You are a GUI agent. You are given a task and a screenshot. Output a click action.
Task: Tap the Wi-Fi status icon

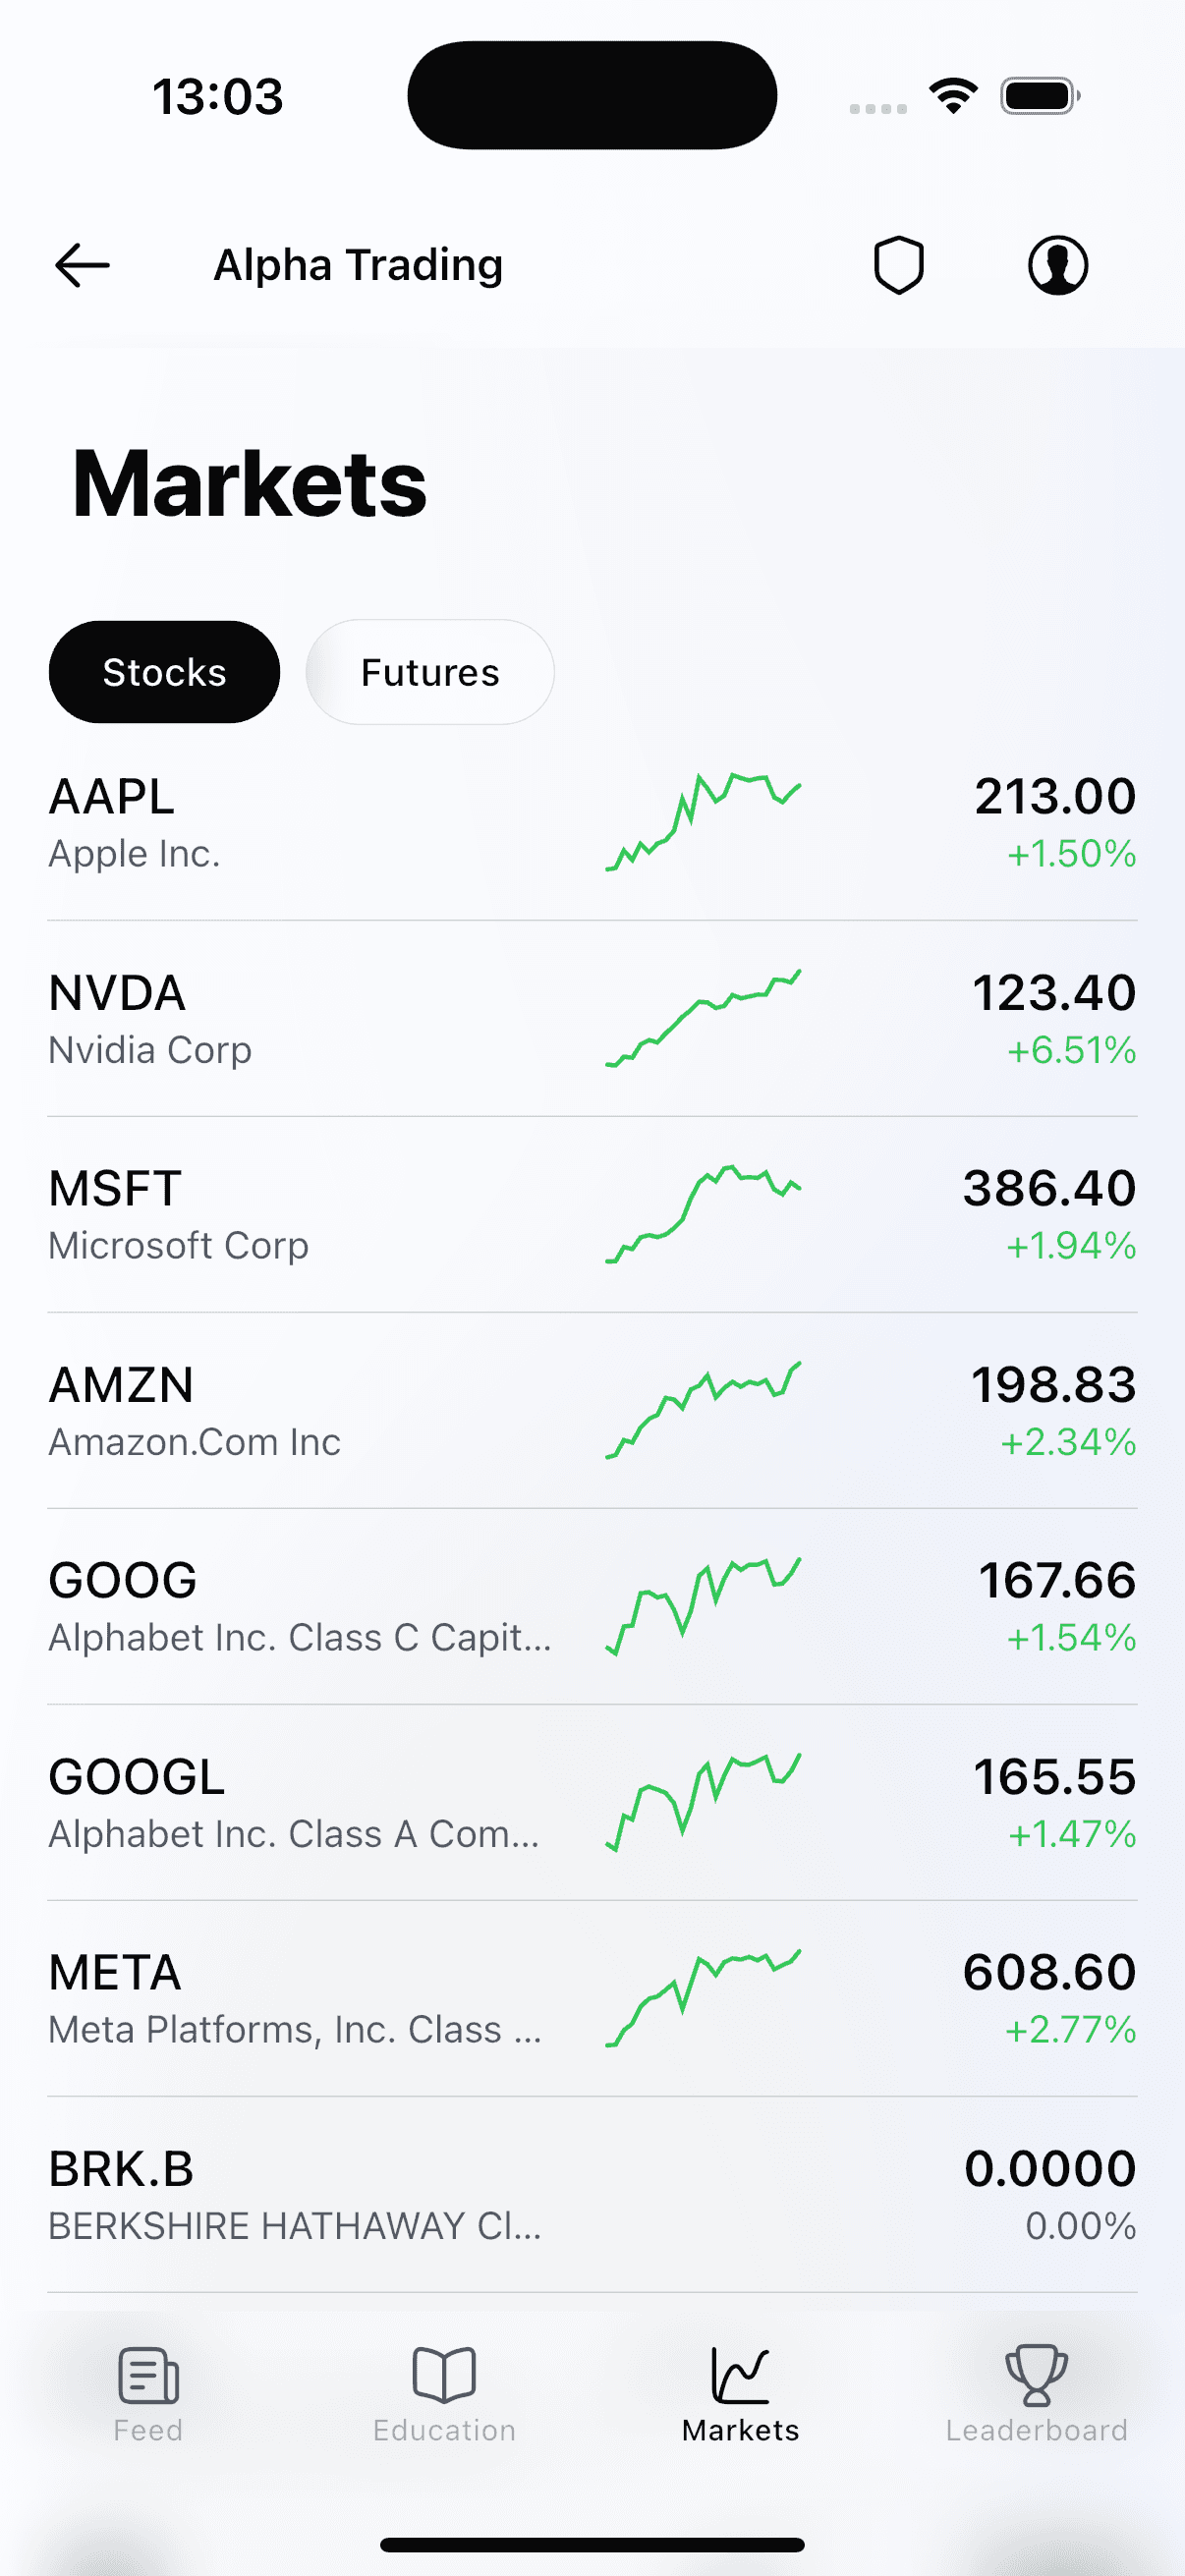click(x=953, y=96)
